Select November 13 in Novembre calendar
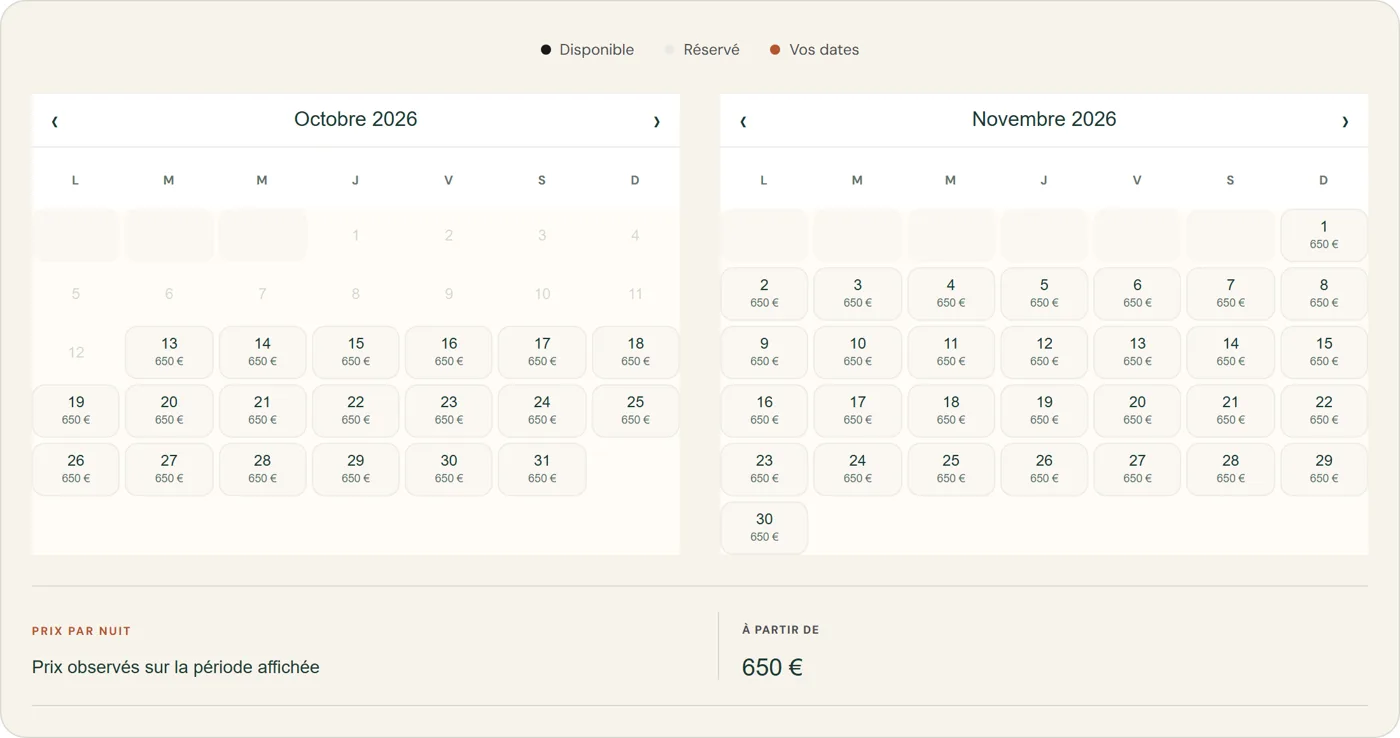 point(1137,352)
